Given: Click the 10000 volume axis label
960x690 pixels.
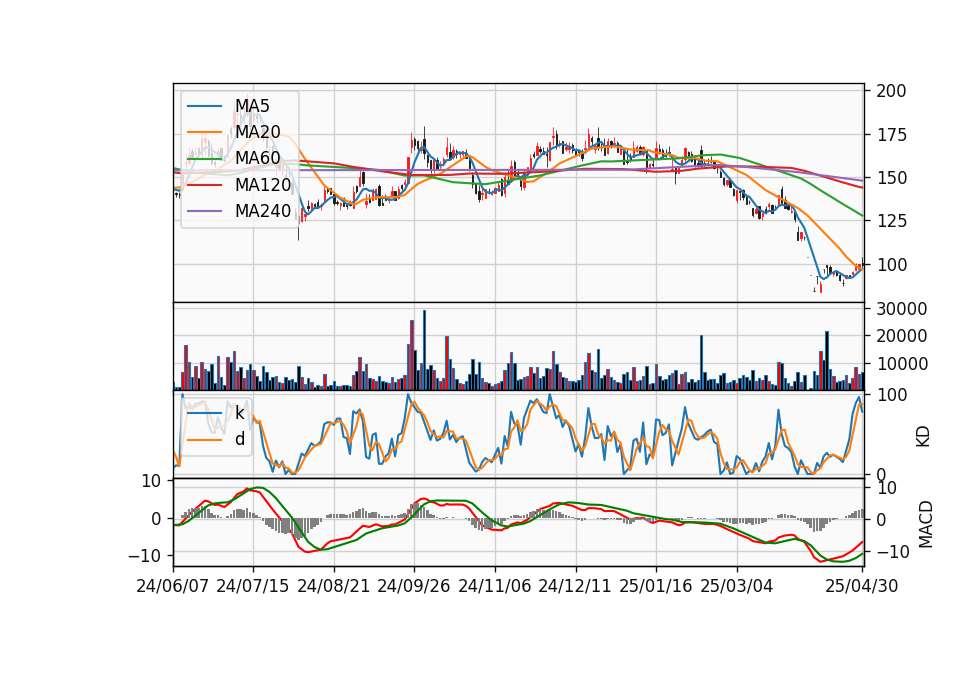Looking at the screenshot, I should click(x=901, y=364).
